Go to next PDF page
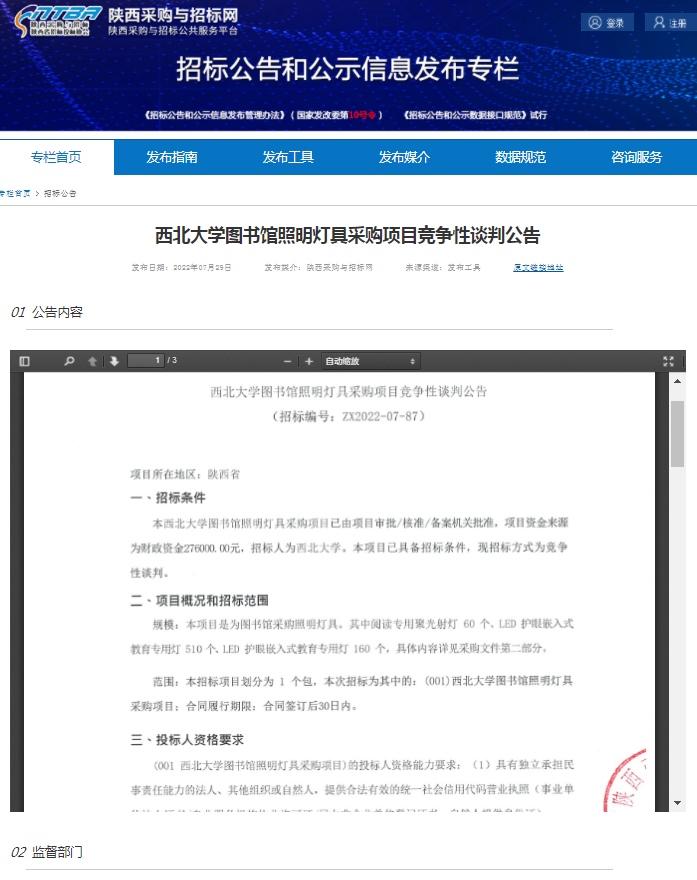Image resolution: width=697 pixels, height=880 pixels. point(114,361)
